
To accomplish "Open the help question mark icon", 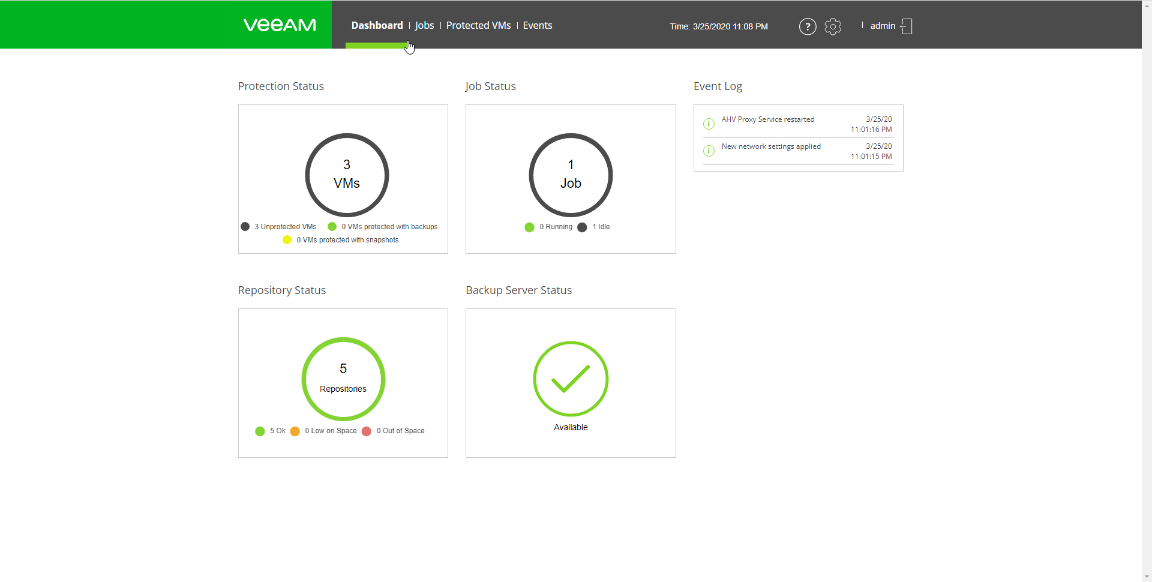I will [x=807, y=27].
